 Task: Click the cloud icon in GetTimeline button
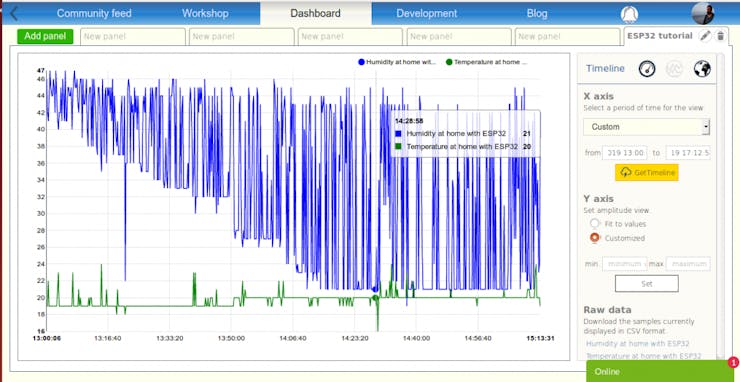[626, 173]
